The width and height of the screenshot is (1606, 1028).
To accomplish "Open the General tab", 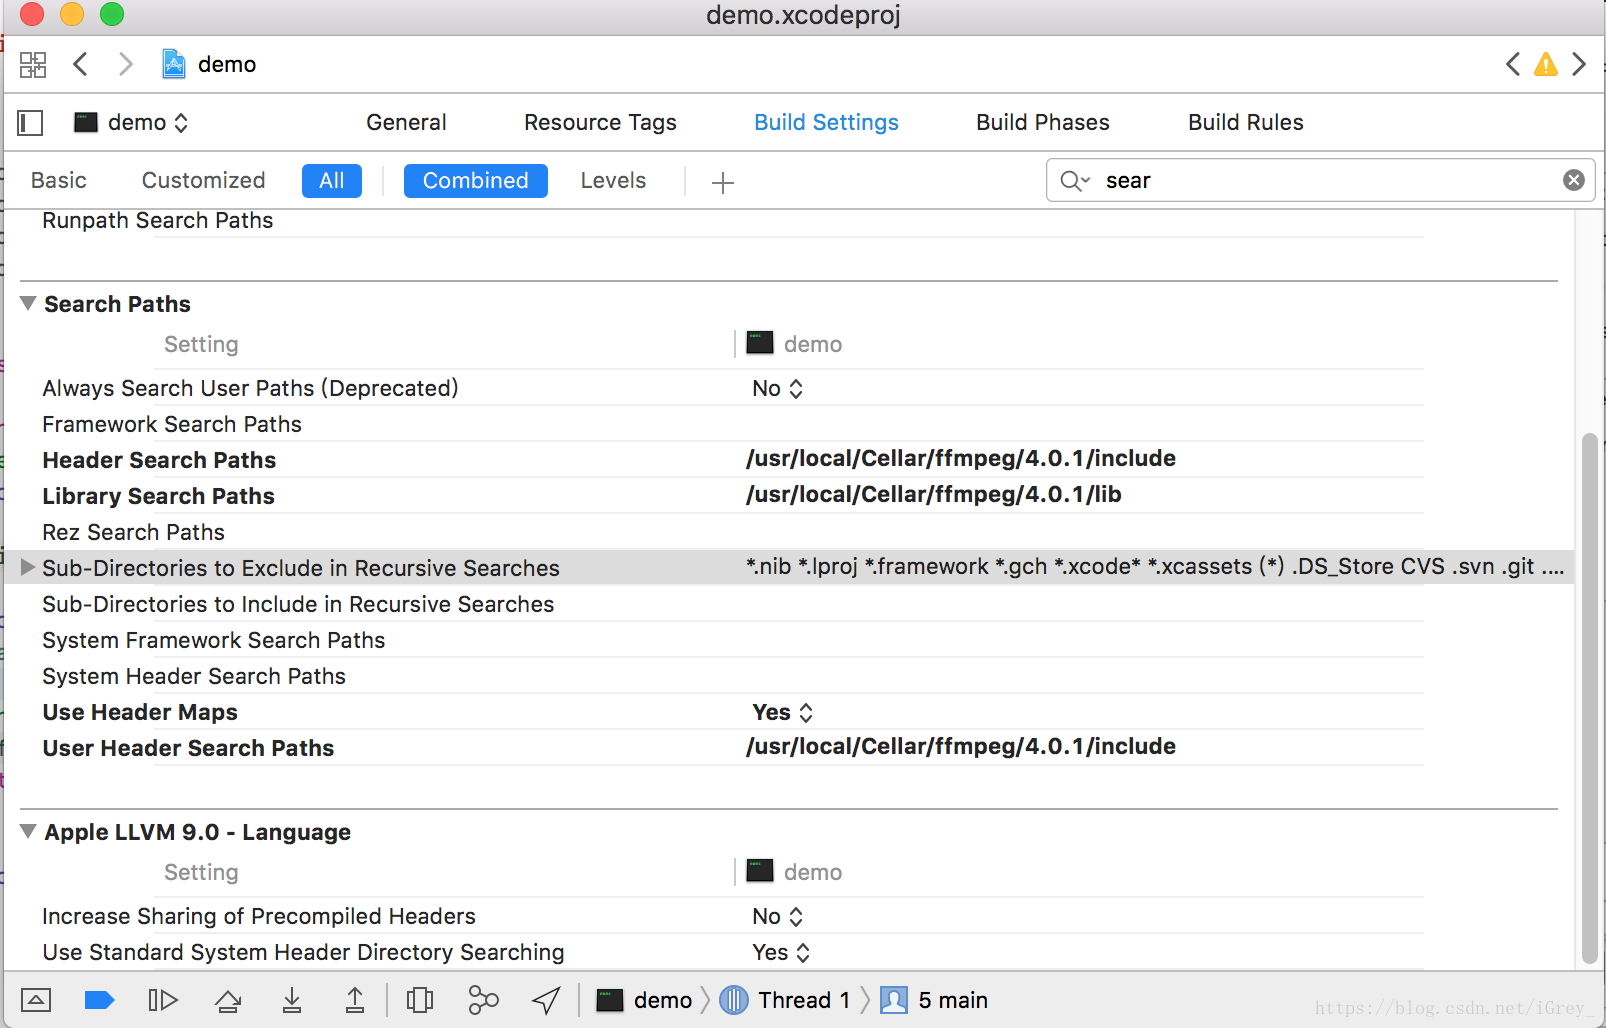I will (x=406, y=123).
